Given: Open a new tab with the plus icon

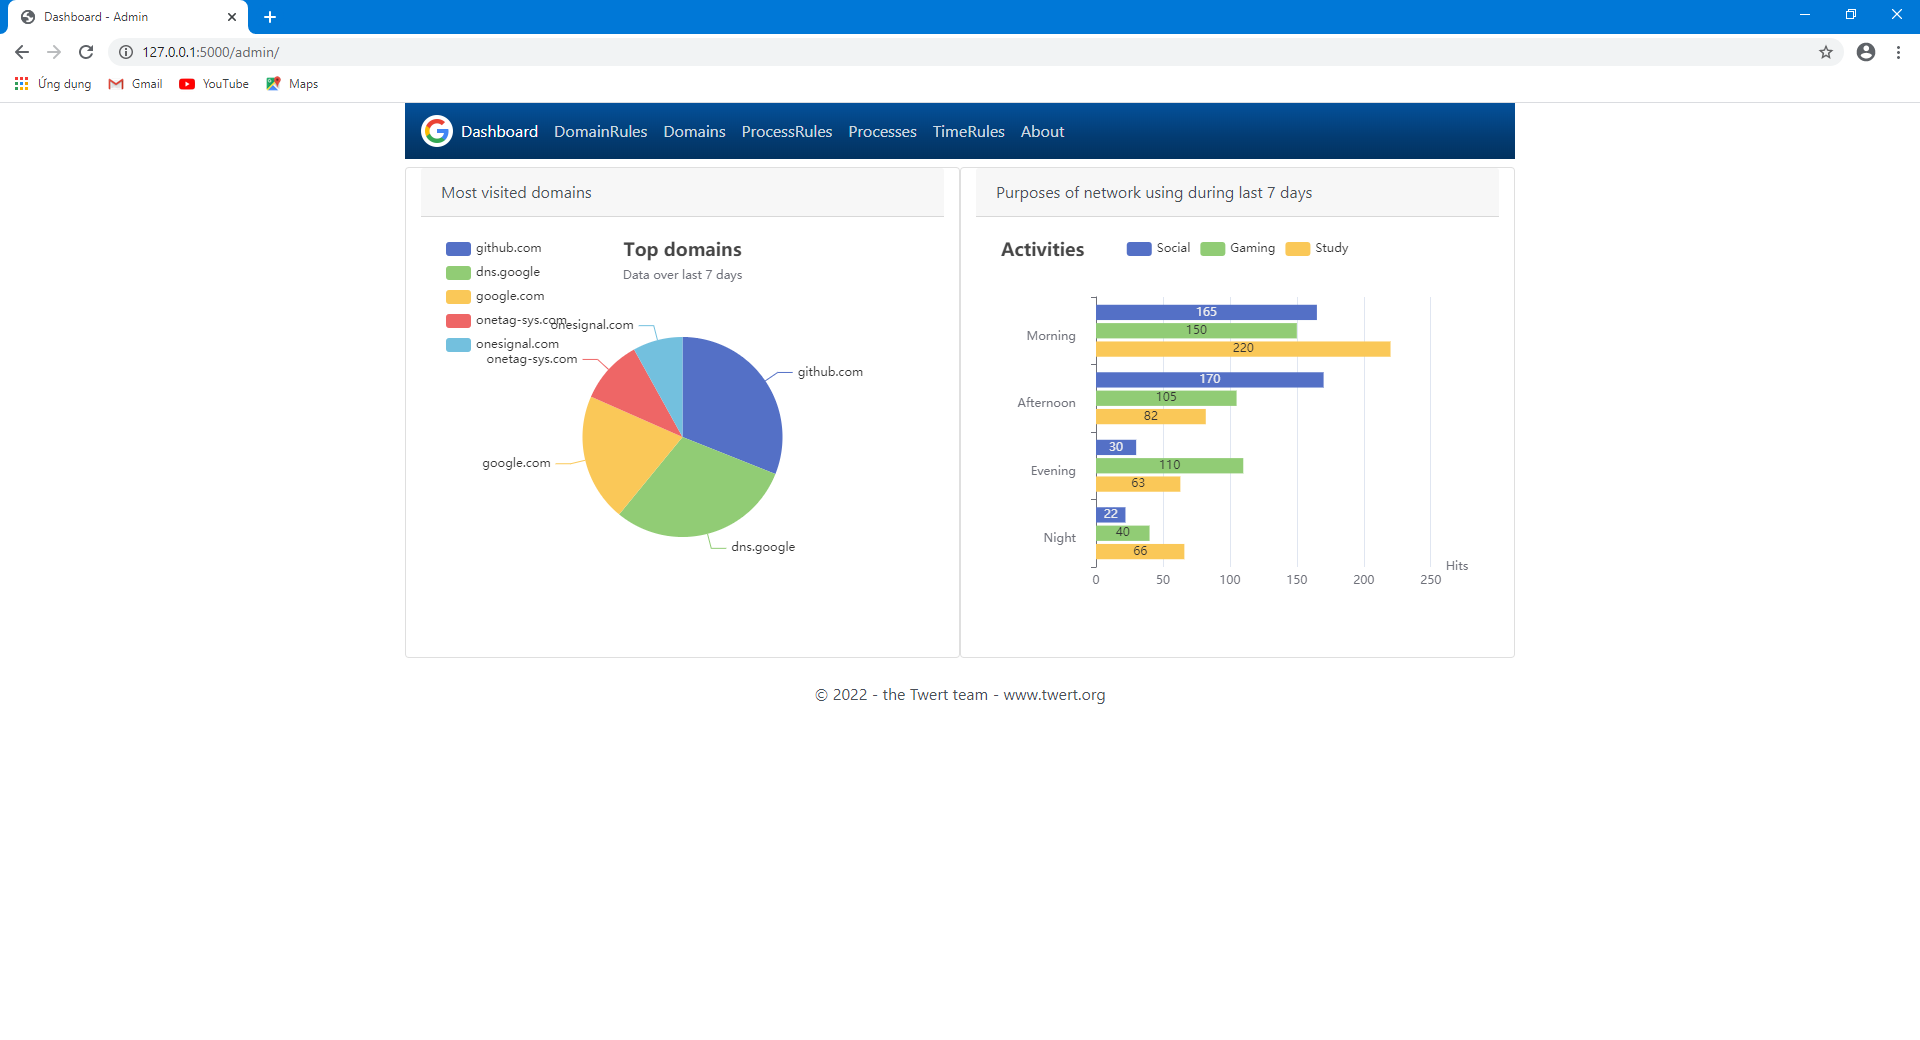Looking at the screenshot, I should pyautogui.click(x=270, y=17).
